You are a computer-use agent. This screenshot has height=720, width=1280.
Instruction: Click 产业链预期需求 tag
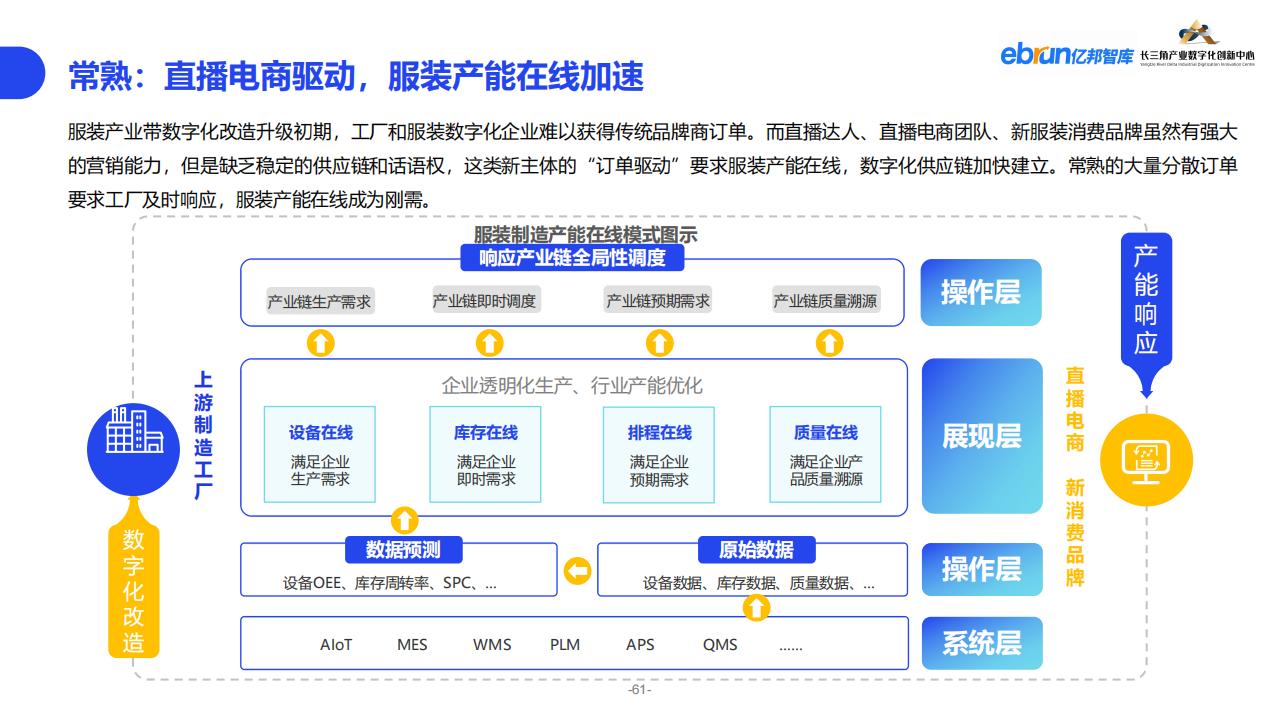pos(659,301)
